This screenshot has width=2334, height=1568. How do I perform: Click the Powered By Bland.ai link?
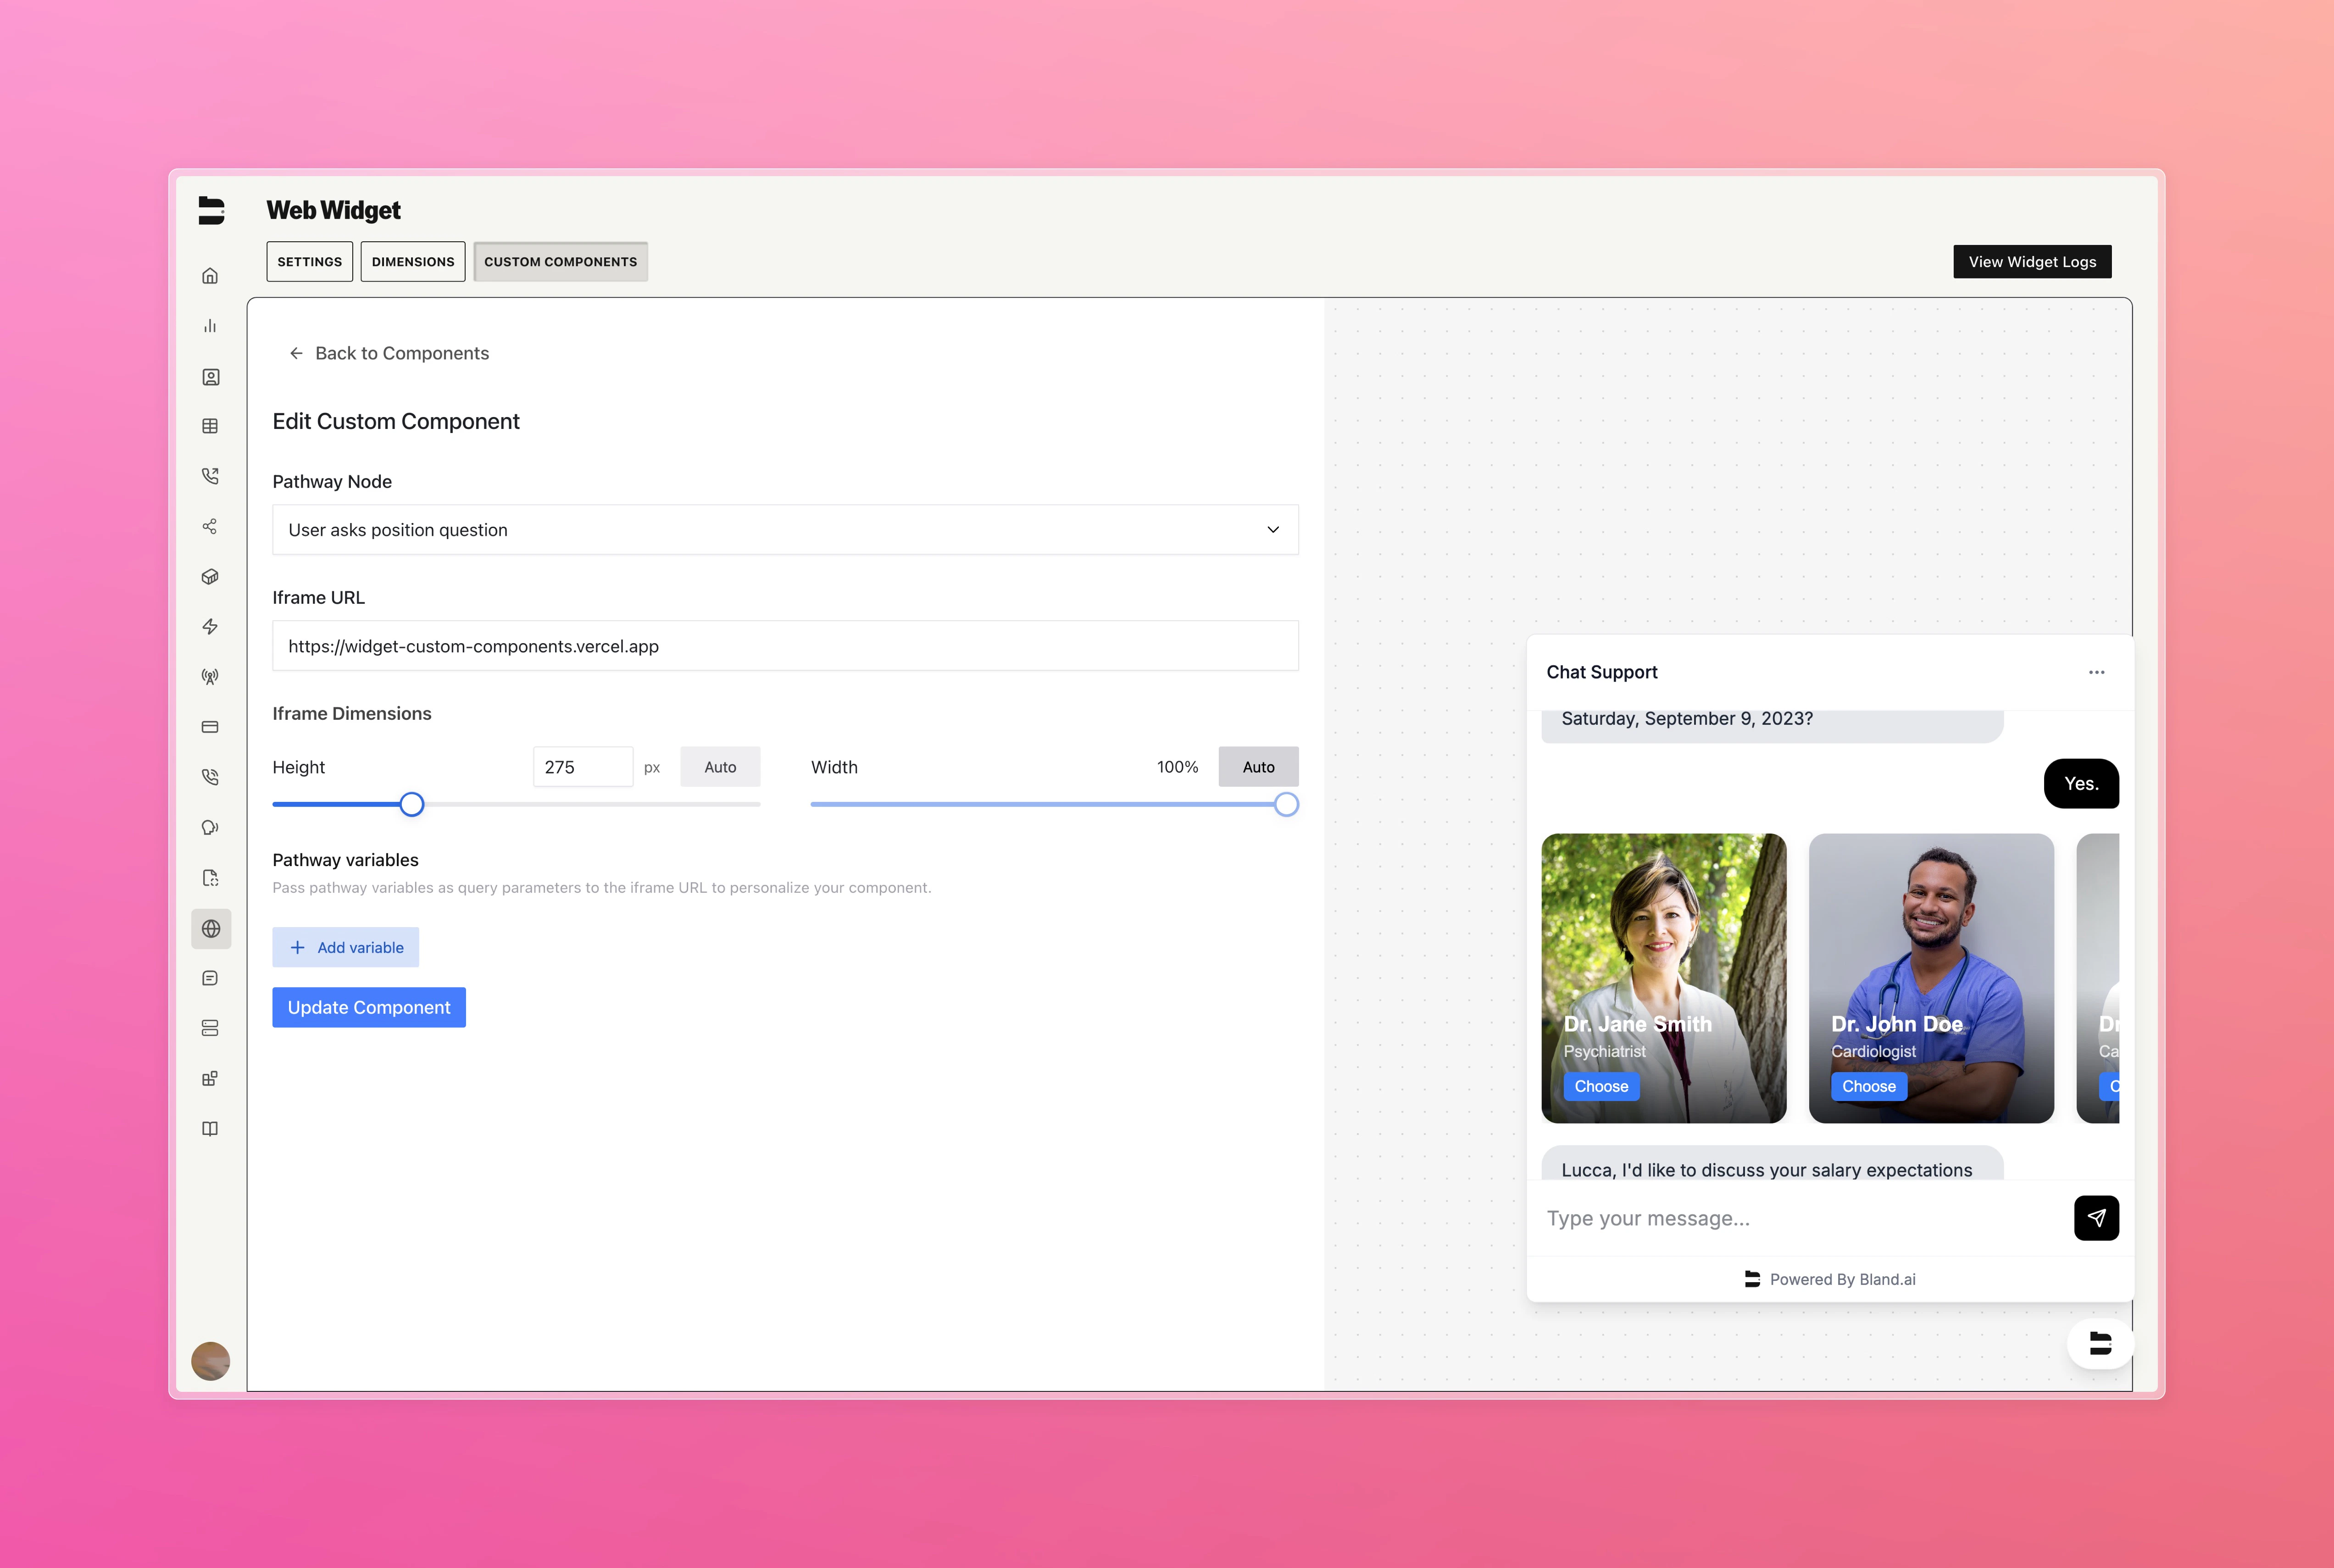[1830, 1280]
